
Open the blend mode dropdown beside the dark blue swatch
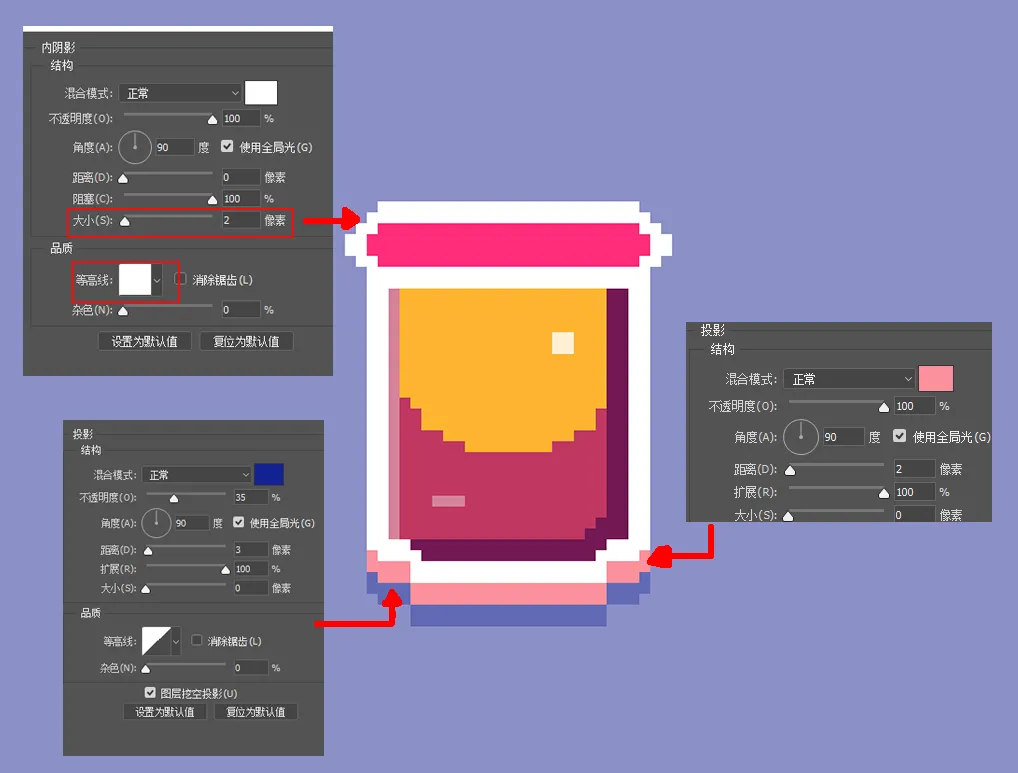(x=196, y=475)
